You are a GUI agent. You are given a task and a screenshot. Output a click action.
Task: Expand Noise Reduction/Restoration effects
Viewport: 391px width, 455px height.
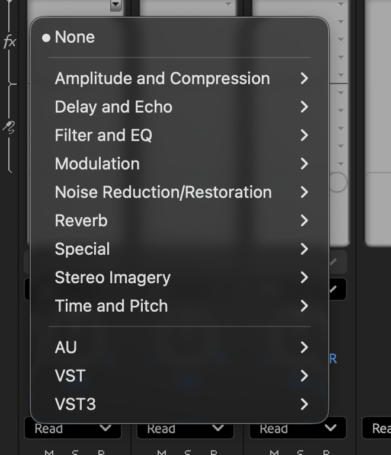tap(180, 192)
